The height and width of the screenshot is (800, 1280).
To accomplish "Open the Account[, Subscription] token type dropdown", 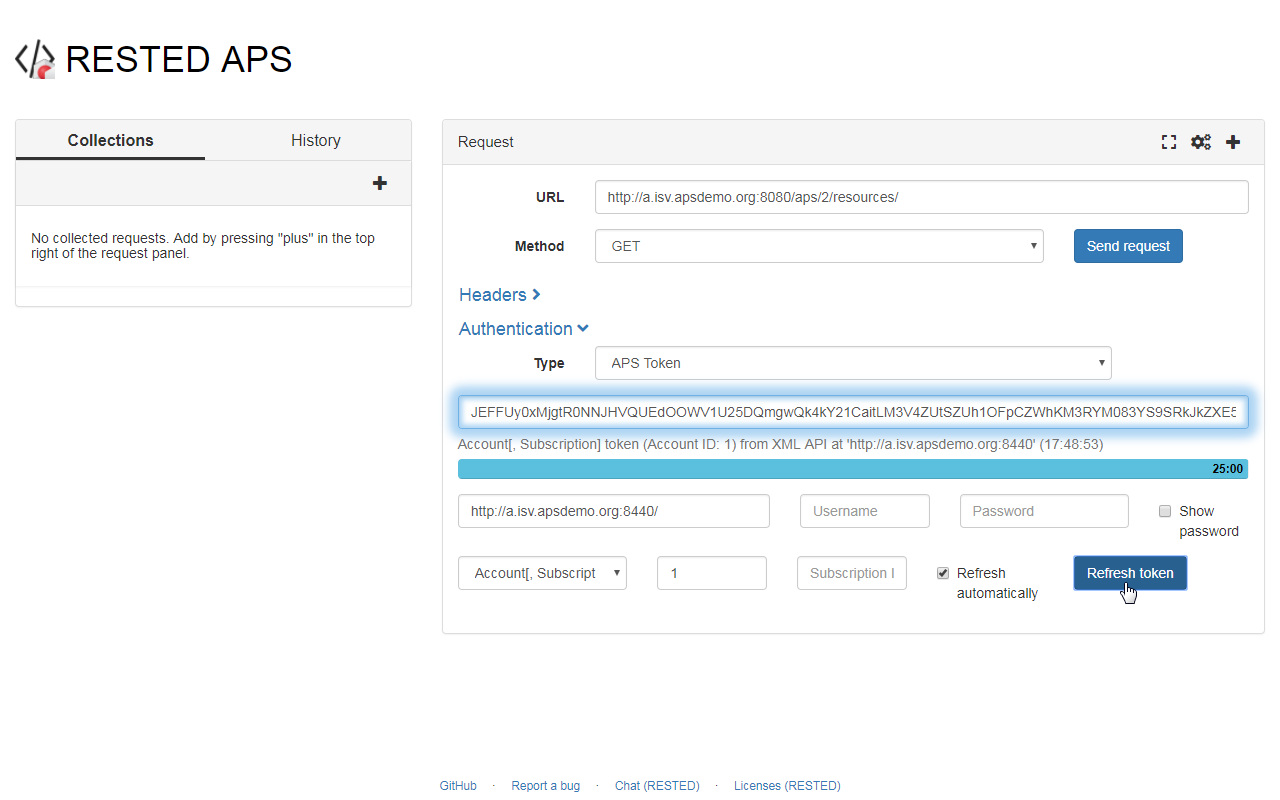I will [542, 573].
